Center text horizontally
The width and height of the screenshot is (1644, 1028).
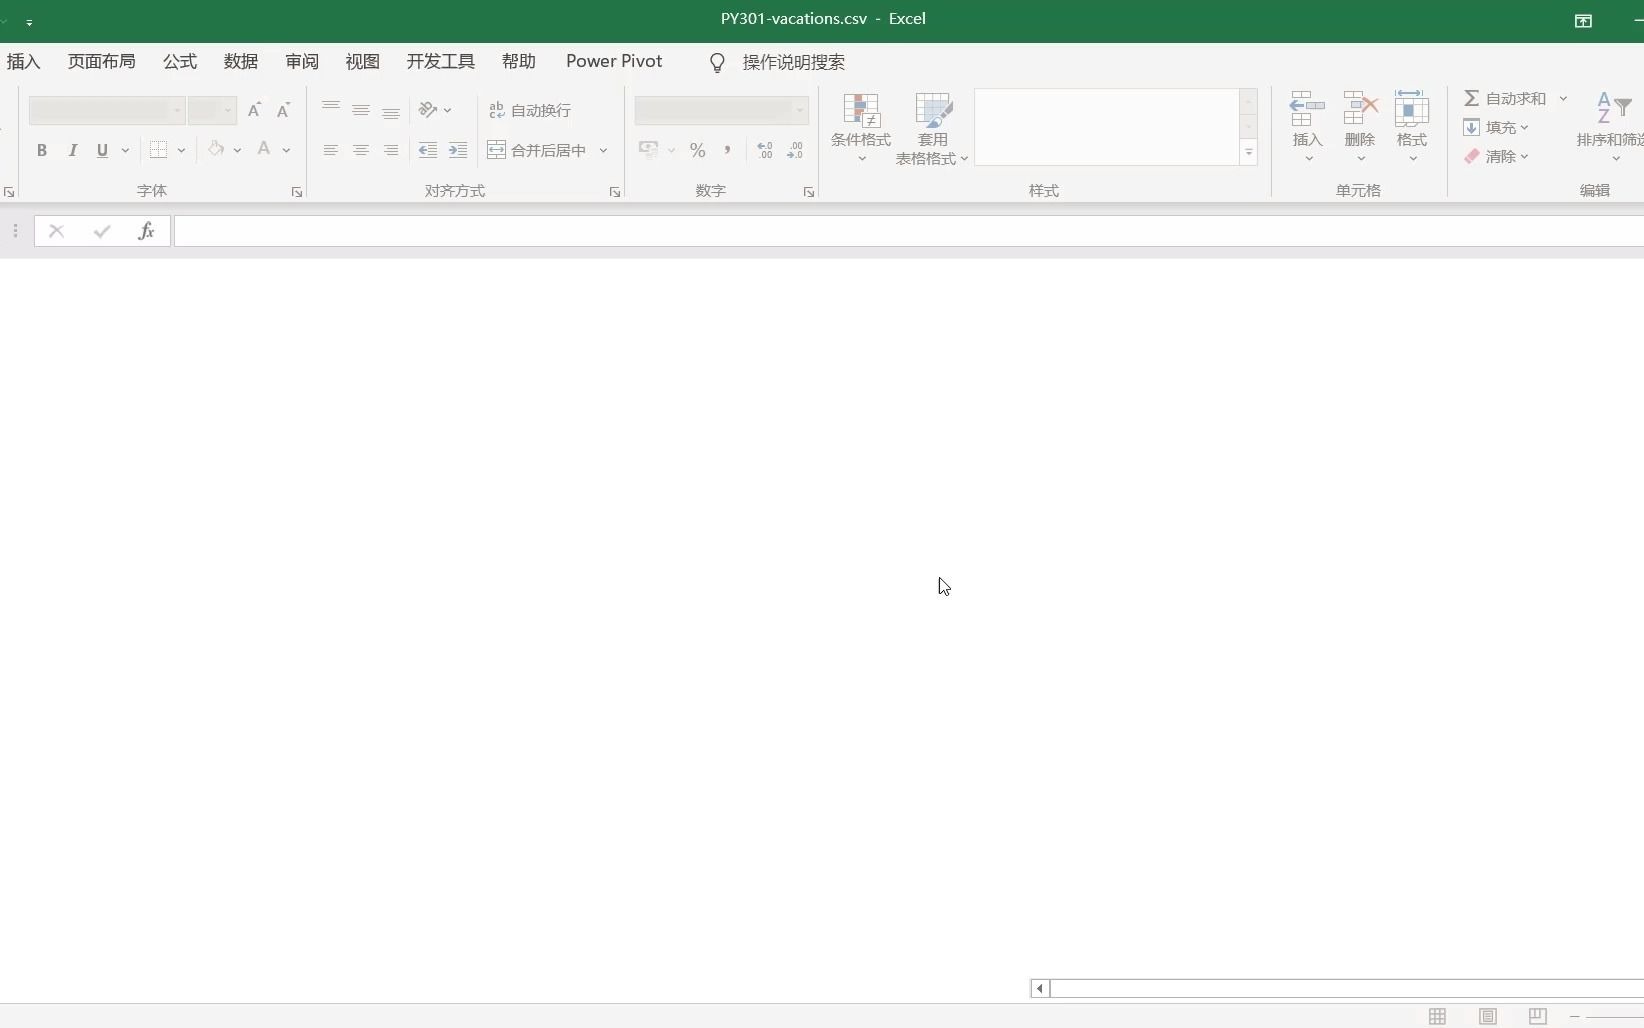(361, 150)
